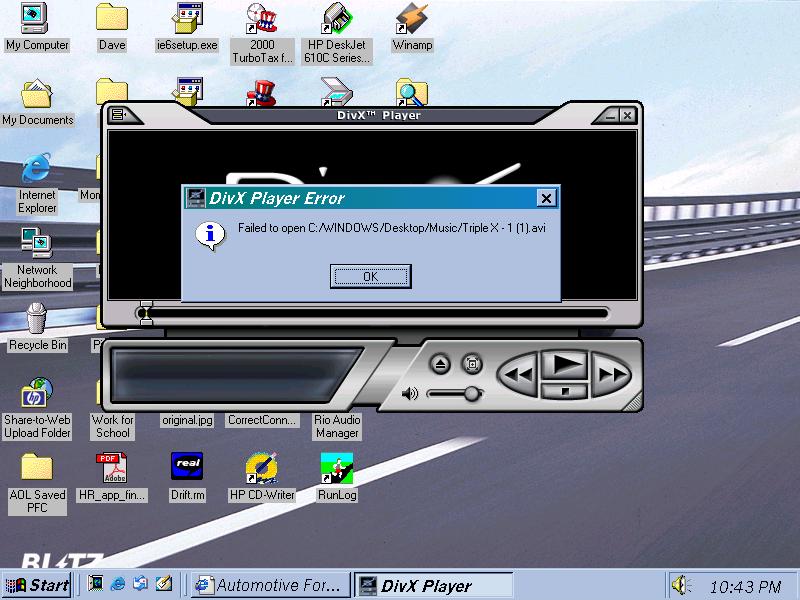Image resolution: width=800 pixels, height=600 pixels.
Task: Toggle fullscreen mode button in DivX Player
Action: (x=471, y=365)
